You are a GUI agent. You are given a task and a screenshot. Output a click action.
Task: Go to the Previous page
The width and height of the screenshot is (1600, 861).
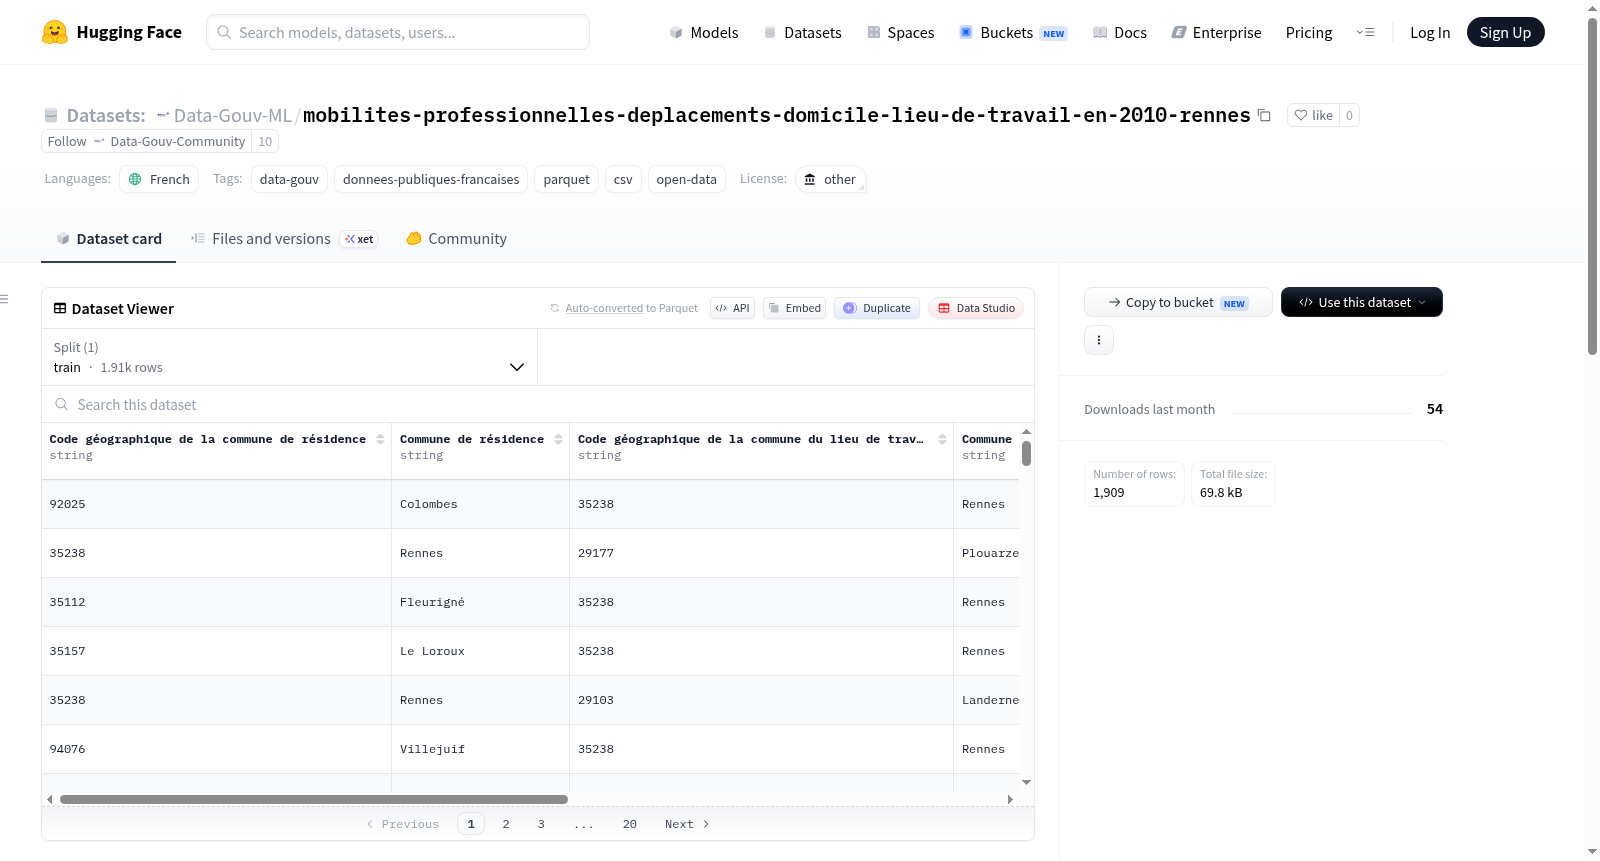click(403, 824)
